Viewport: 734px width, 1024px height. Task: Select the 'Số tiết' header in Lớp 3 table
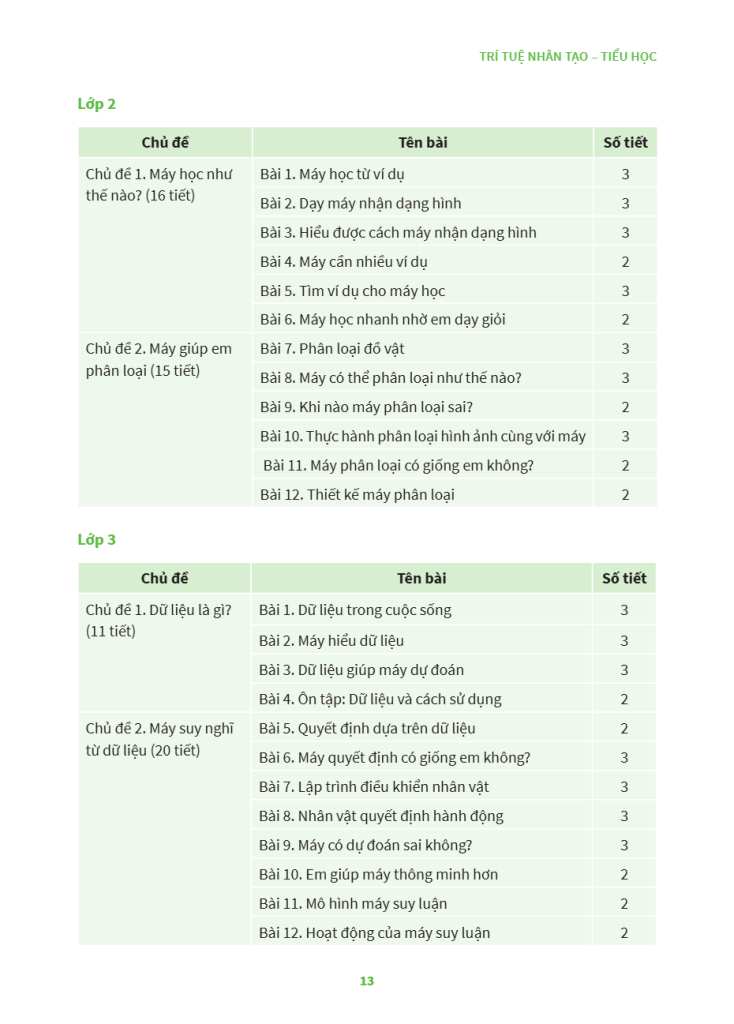click(624, 579)
